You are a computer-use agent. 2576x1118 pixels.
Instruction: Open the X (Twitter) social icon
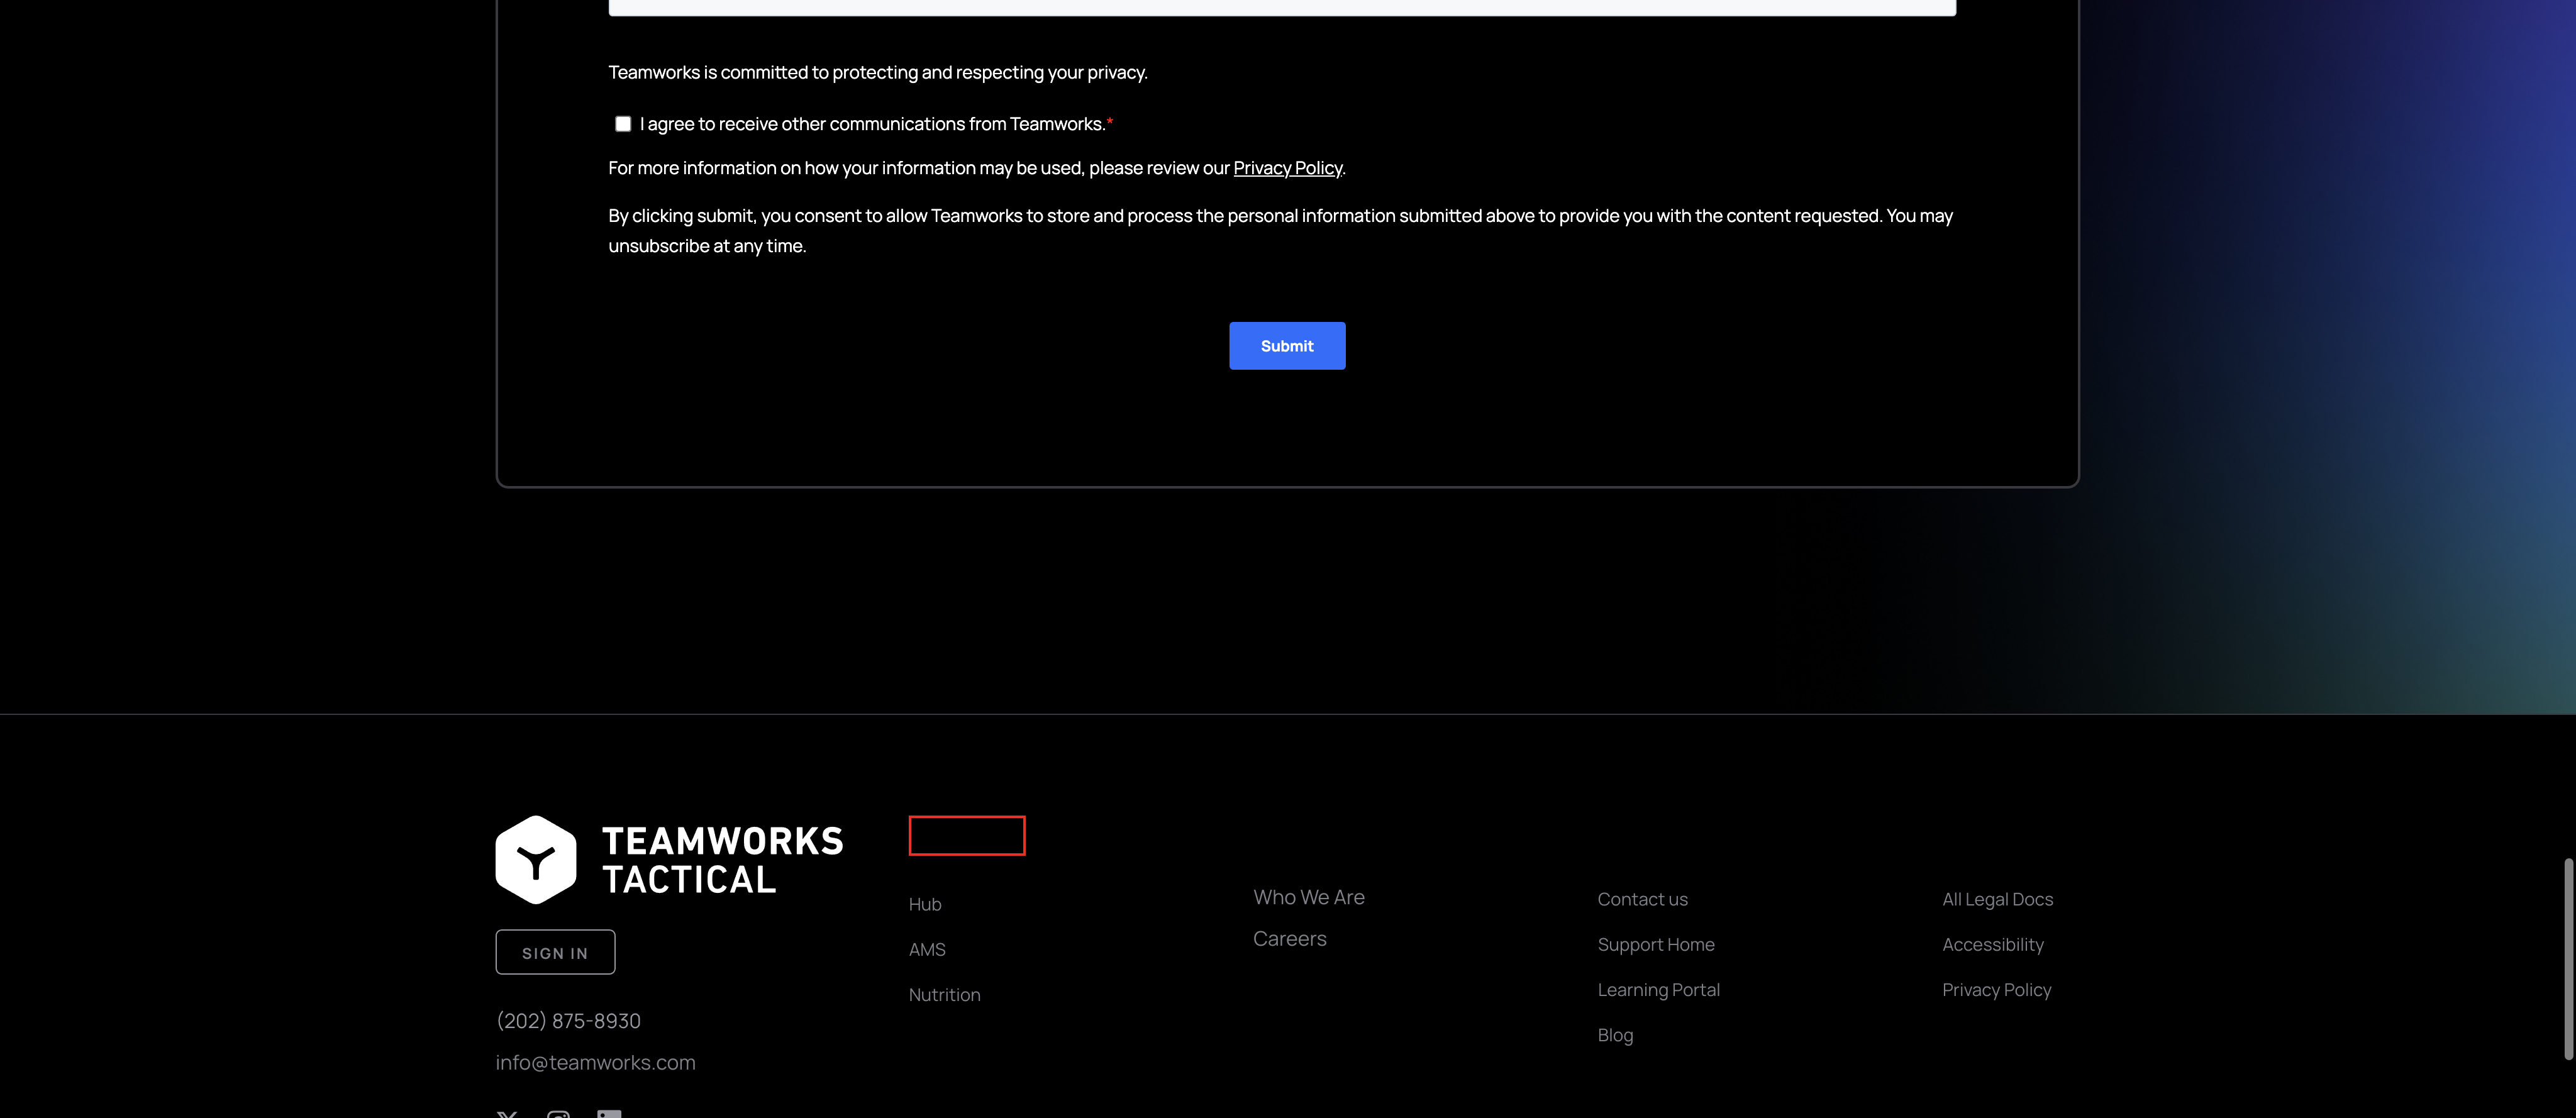pyautogui.click(x=507, y=1113)
